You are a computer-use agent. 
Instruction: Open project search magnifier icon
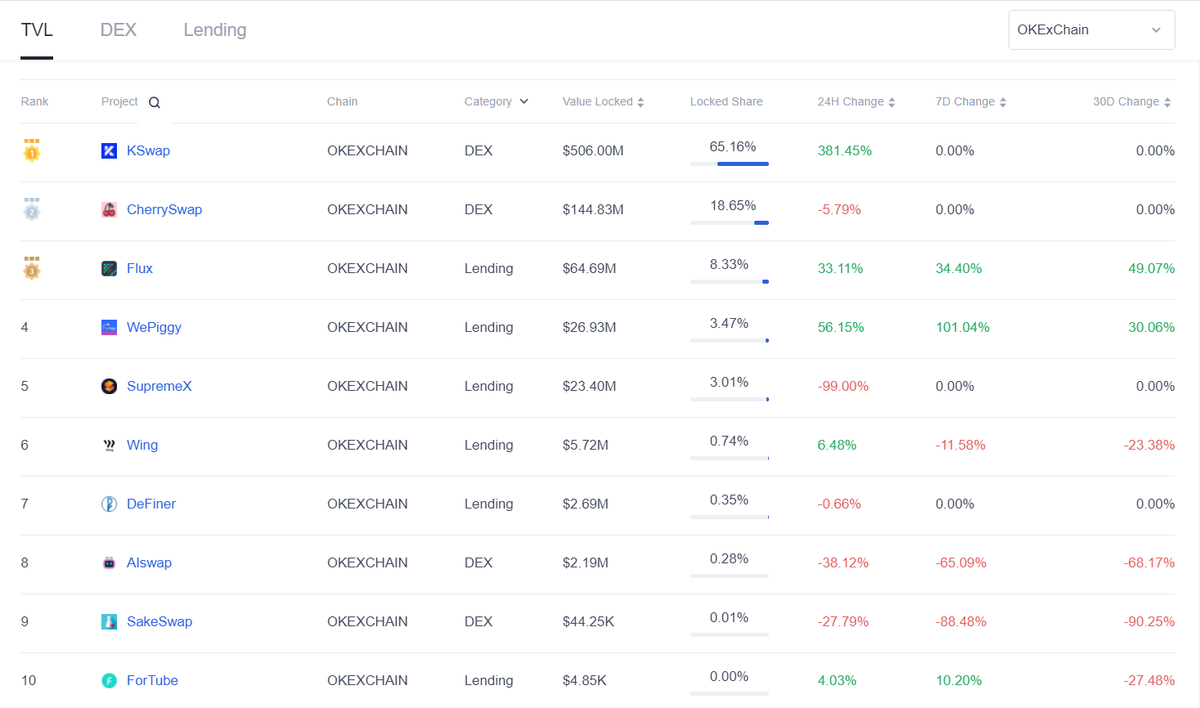(154, 102)
